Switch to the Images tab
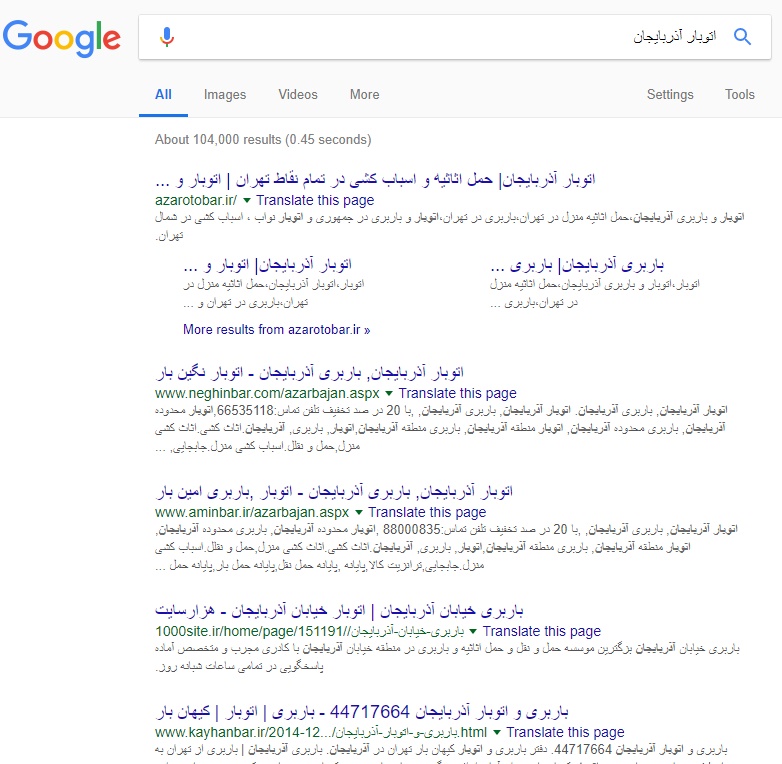The image size is (782, 764). tap(225, 95)
